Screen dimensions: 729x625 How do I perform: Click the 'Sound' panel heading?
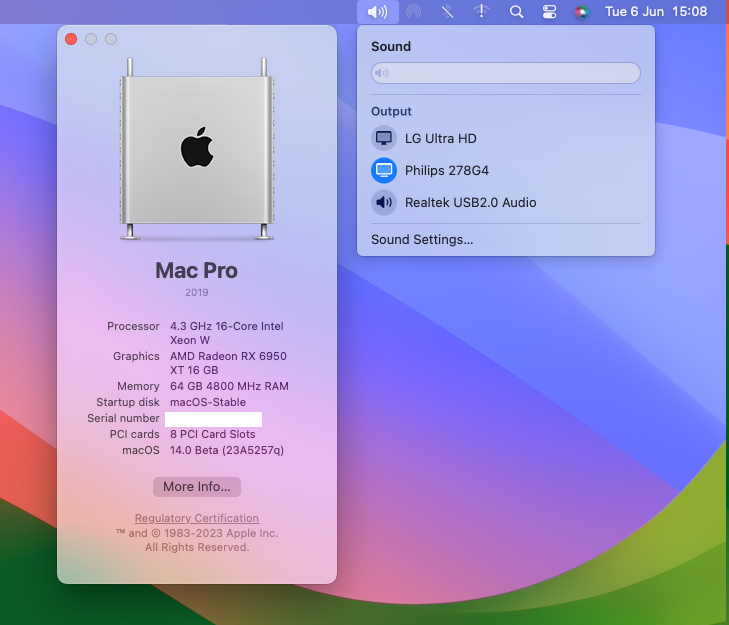[x=391, y=47]
